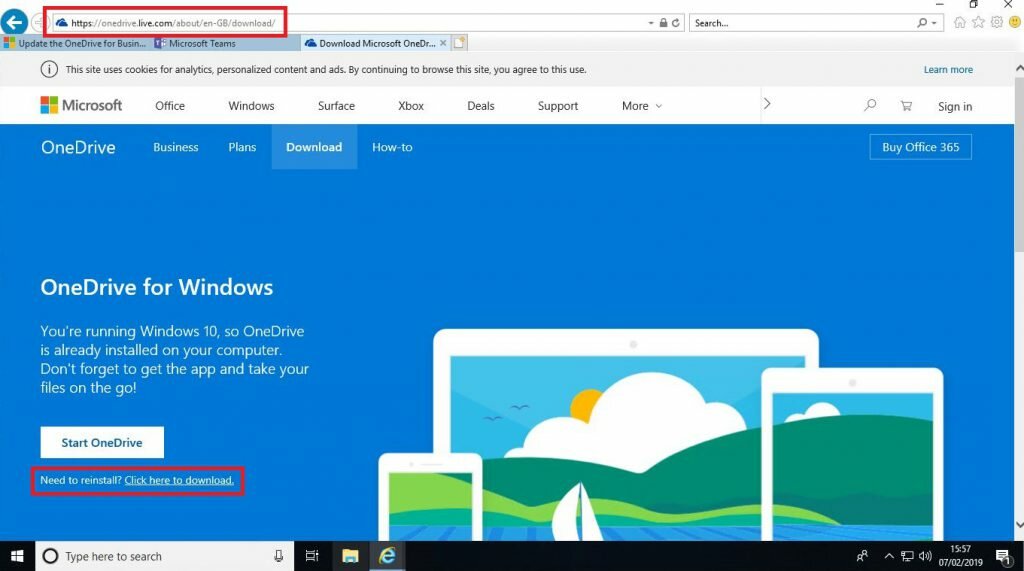Open the Xbox menu item
1024x571 pixels.
point(411,106)
